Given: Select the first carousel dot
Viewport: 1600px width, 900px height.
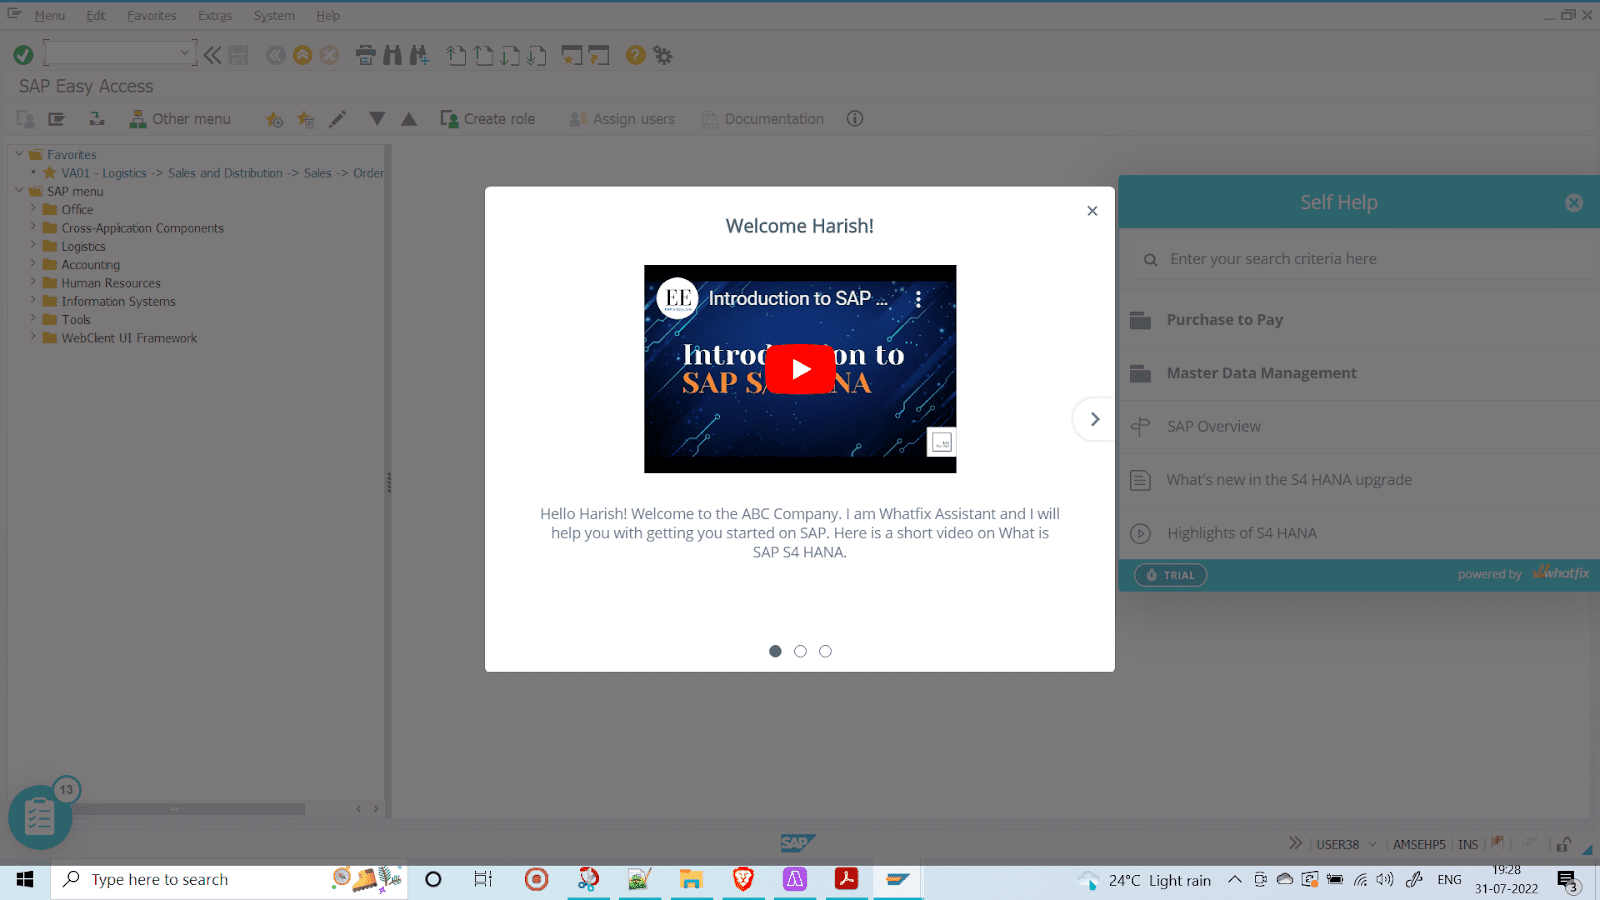Looking at the screenshot, I should pyautogui.click(x=775, y=651).
